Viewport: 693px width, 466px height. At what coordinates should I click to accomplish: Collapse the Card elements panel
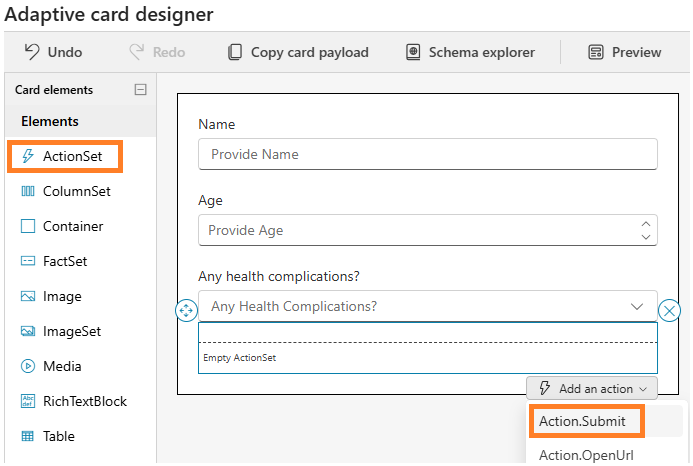pyautogui.click(x=140, y=89)
